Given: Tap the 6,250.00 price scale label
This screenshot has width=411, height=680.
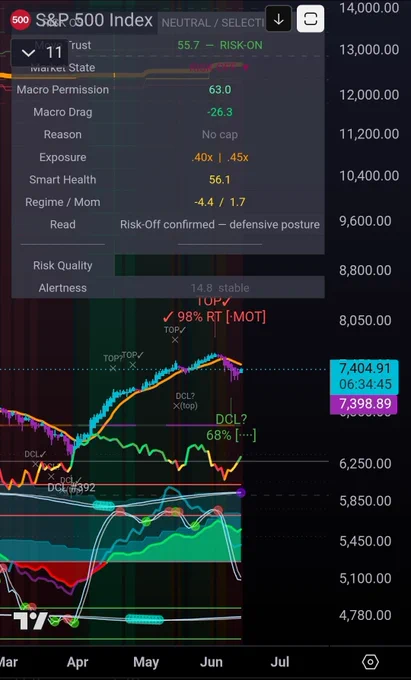Looking at the screenshot, I should click(x=365, y=464).
